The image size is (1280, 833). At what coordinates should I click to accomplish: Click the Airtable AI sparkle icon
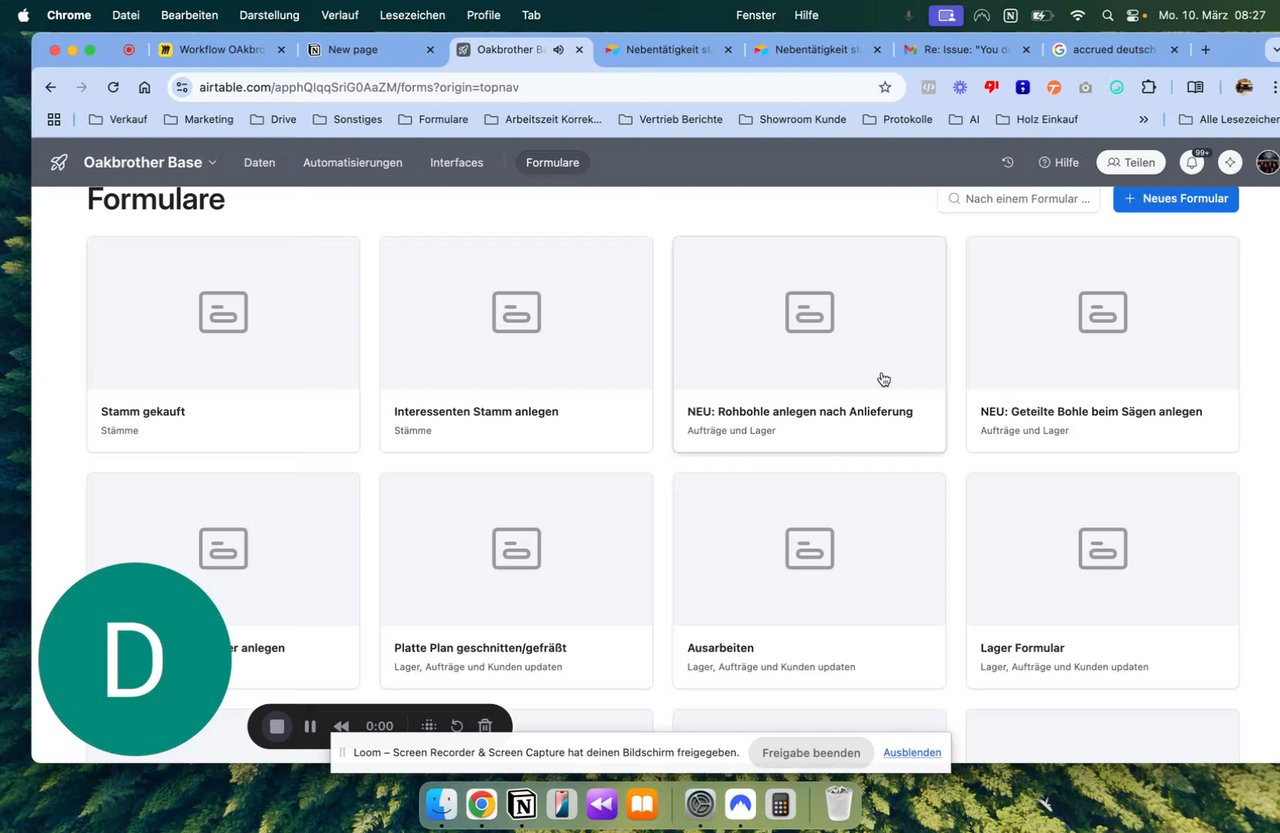click(1230, 162)
